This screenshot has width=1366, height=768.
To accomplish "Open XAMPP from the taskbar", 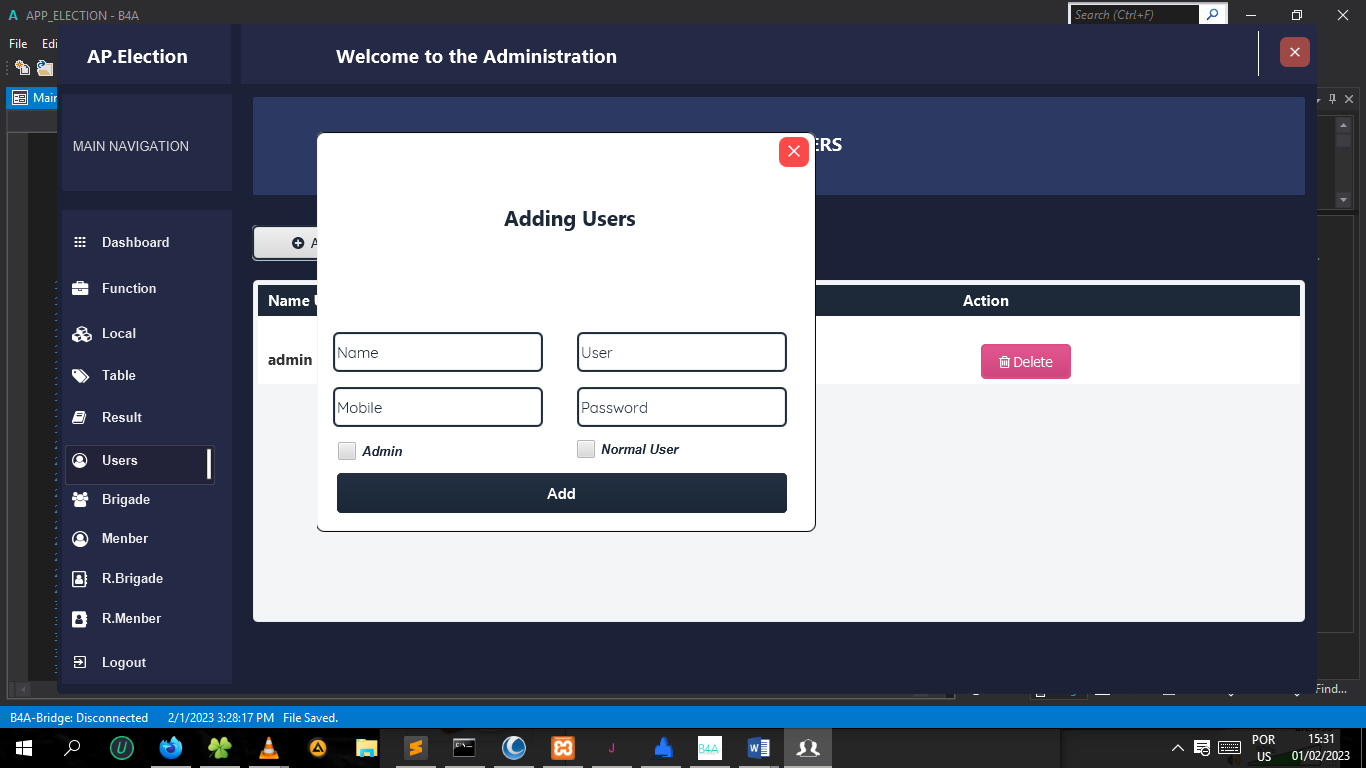I will click(562, 747).
